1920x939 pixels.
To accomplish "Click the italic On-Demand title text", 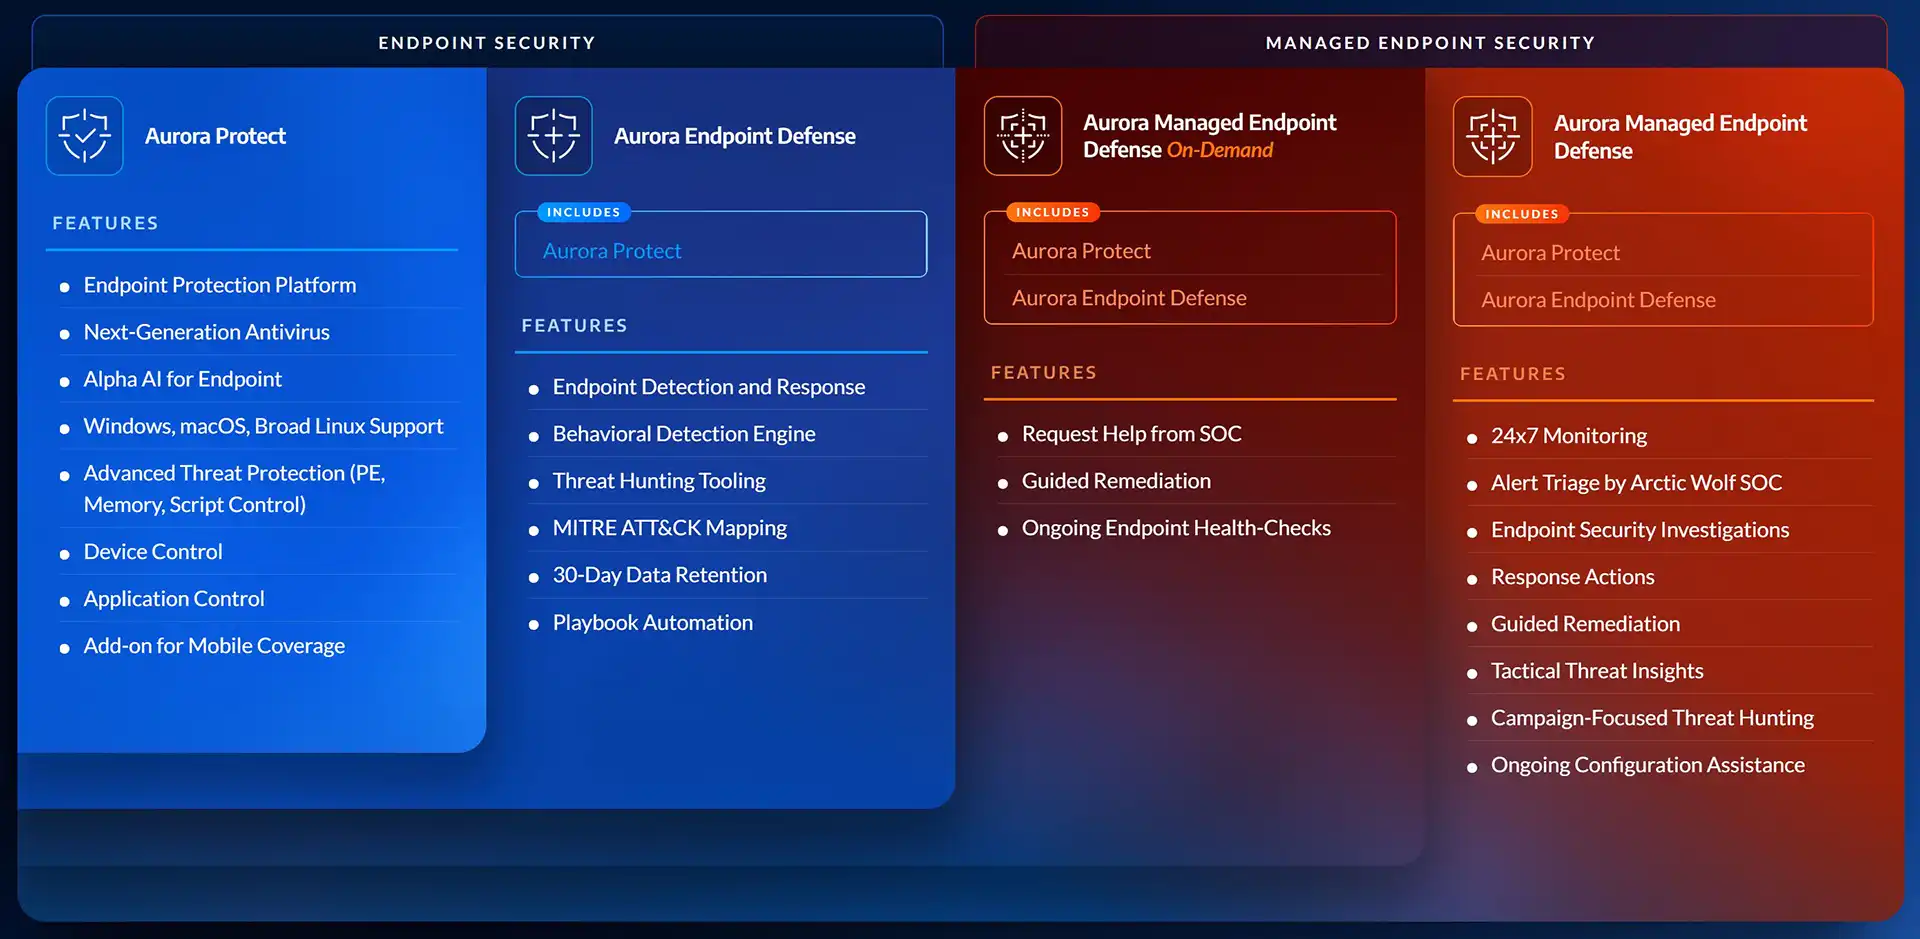I will tap(1219, 150).
